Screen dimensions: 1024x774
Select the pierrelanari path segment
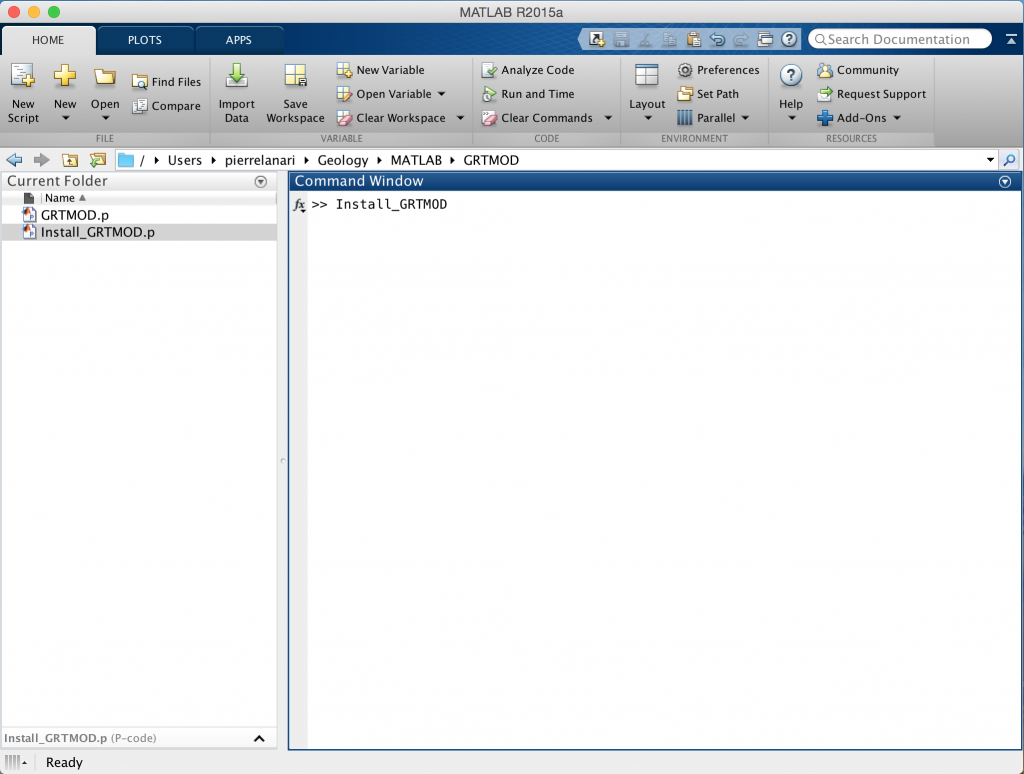260,160
